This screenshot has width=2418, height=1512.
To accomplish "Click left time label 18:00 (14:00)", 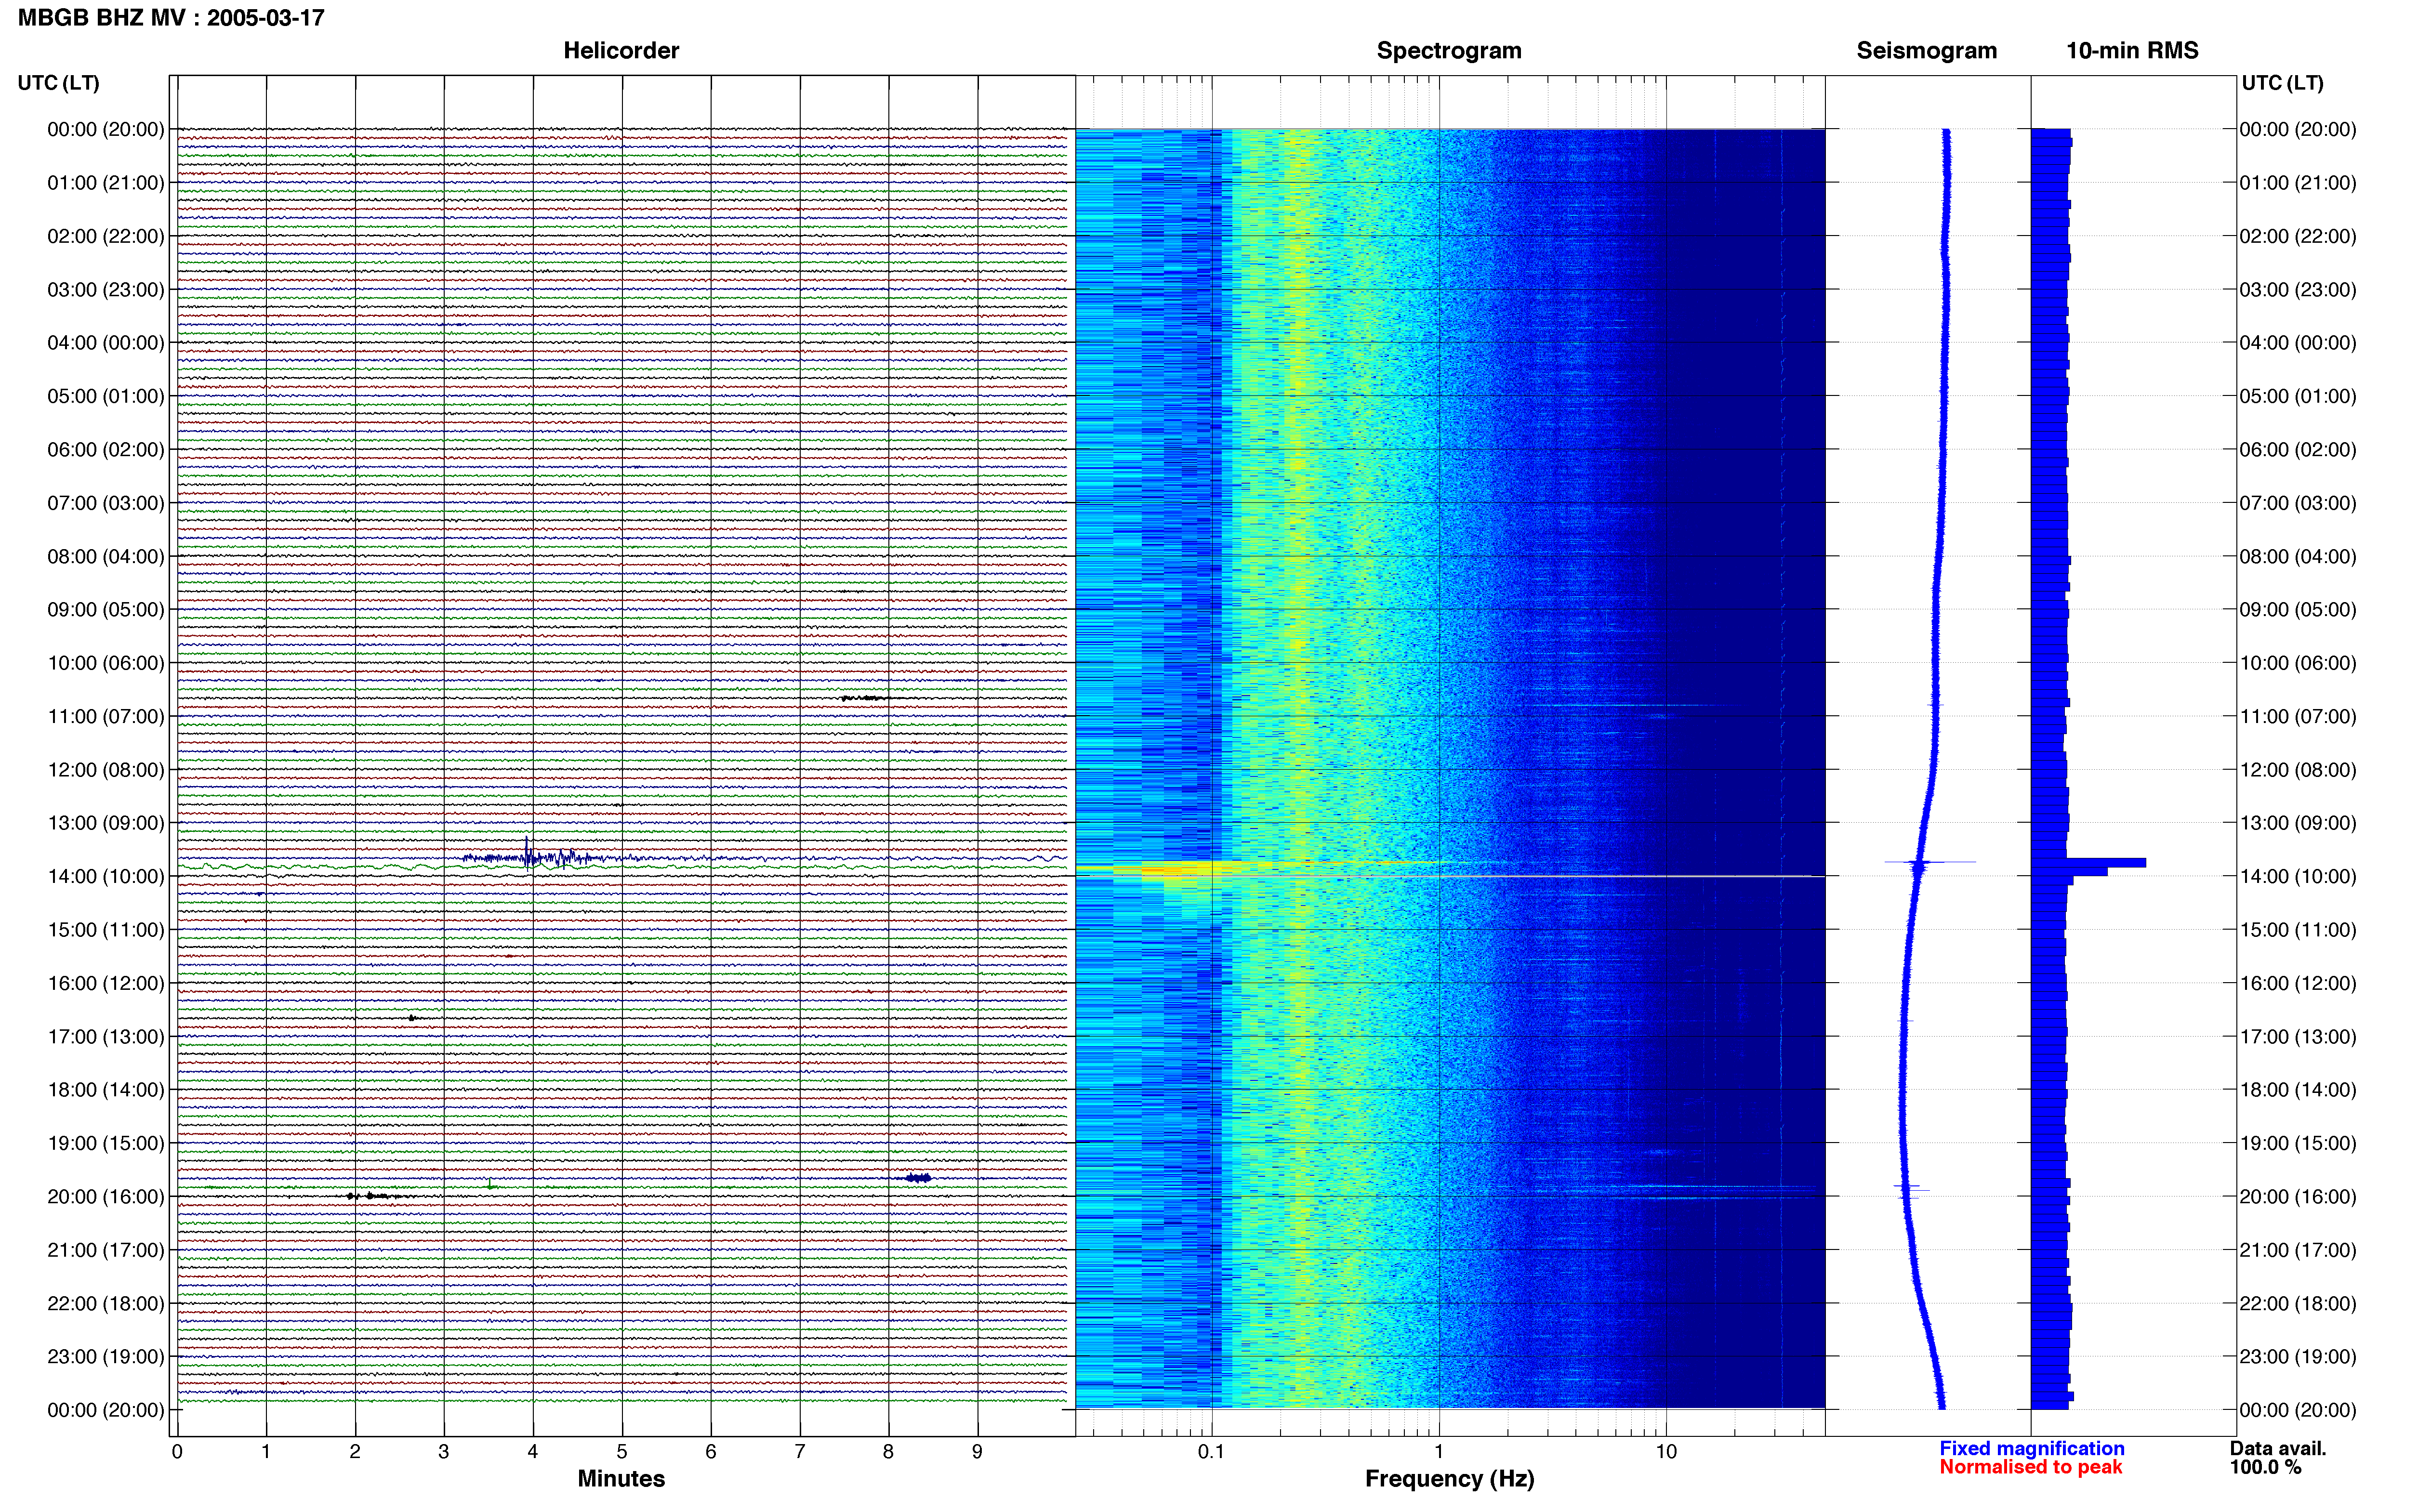I will pos(106,1090).
